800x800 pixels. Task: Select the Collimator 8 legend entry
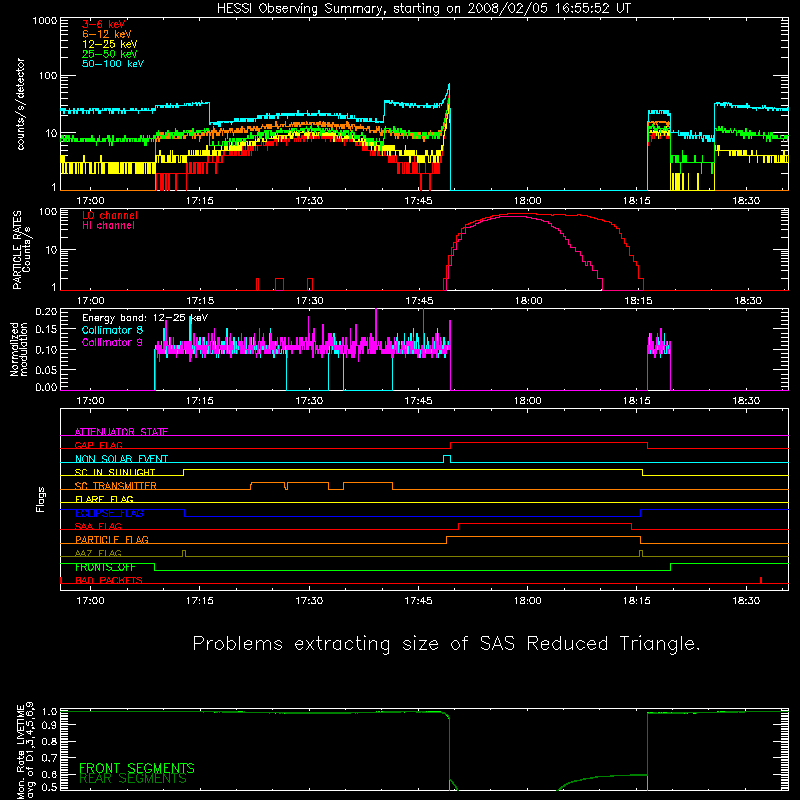[x=112, y=330]
